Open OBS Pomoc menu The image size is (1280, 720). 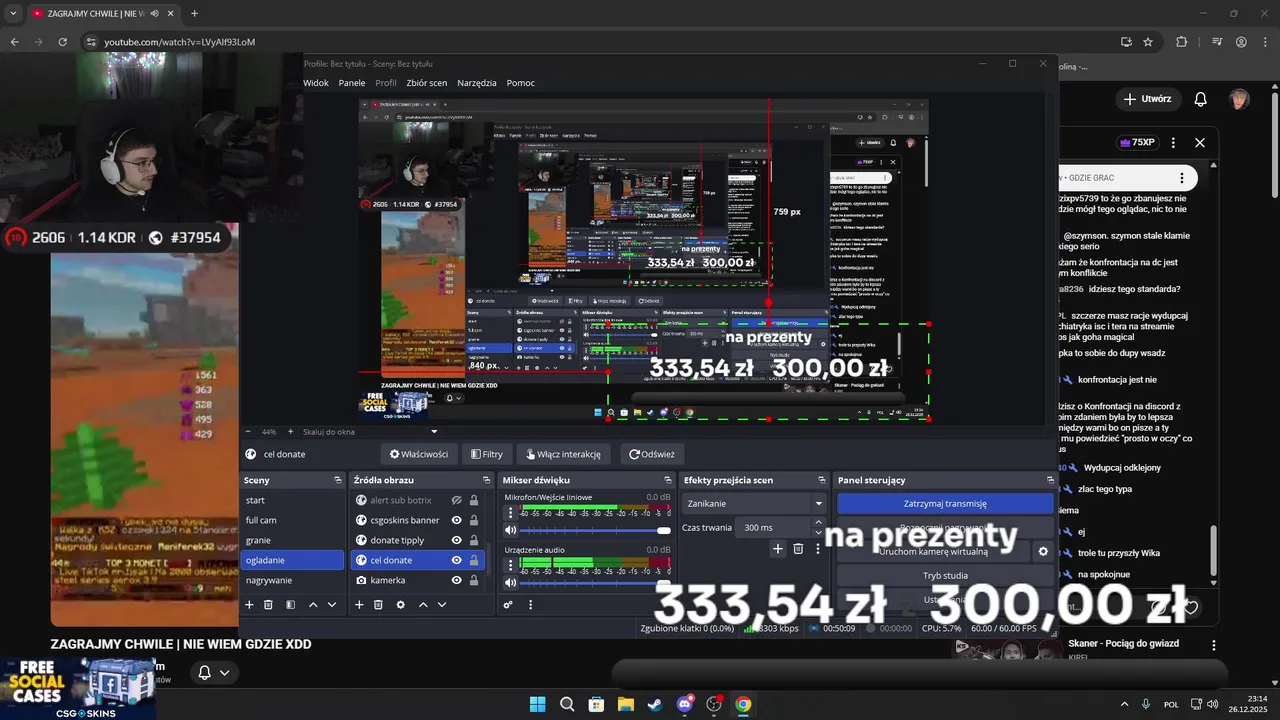pos(521,83)
